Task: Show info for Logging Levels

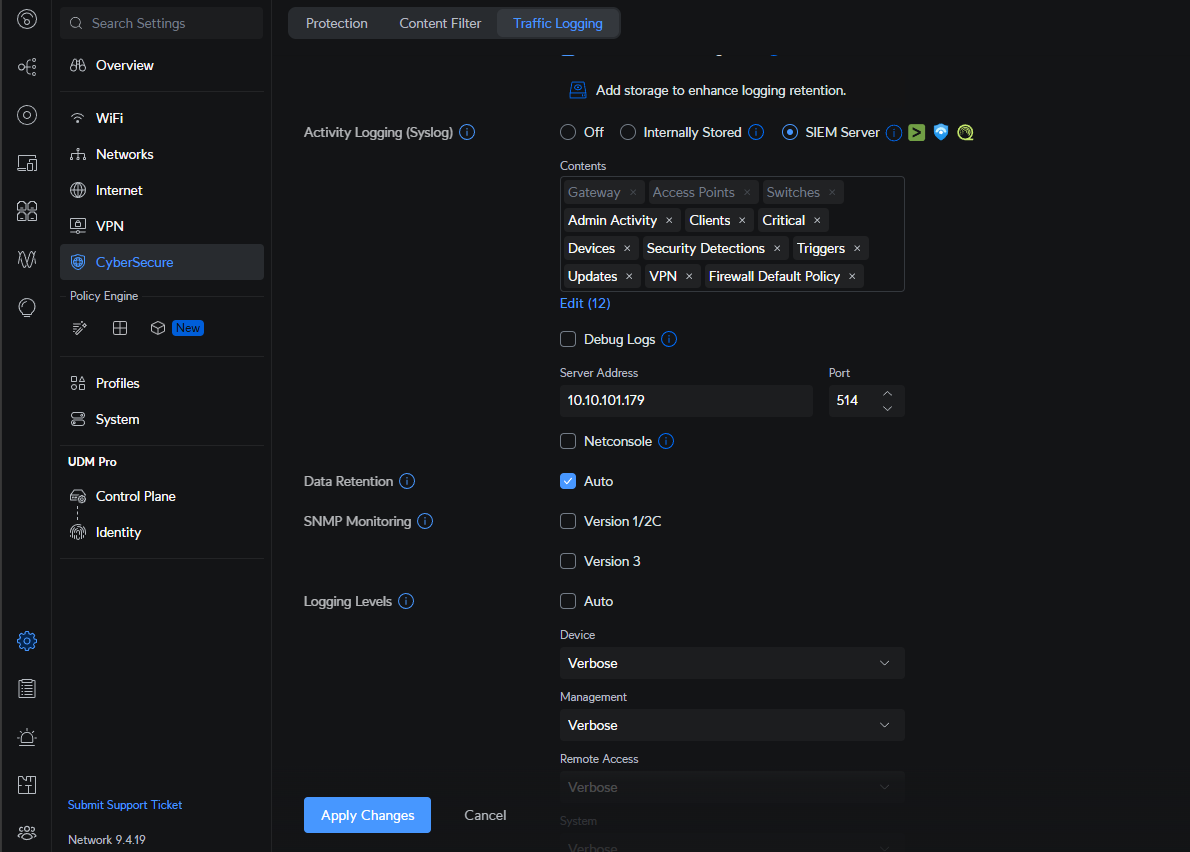Action: 406,601
